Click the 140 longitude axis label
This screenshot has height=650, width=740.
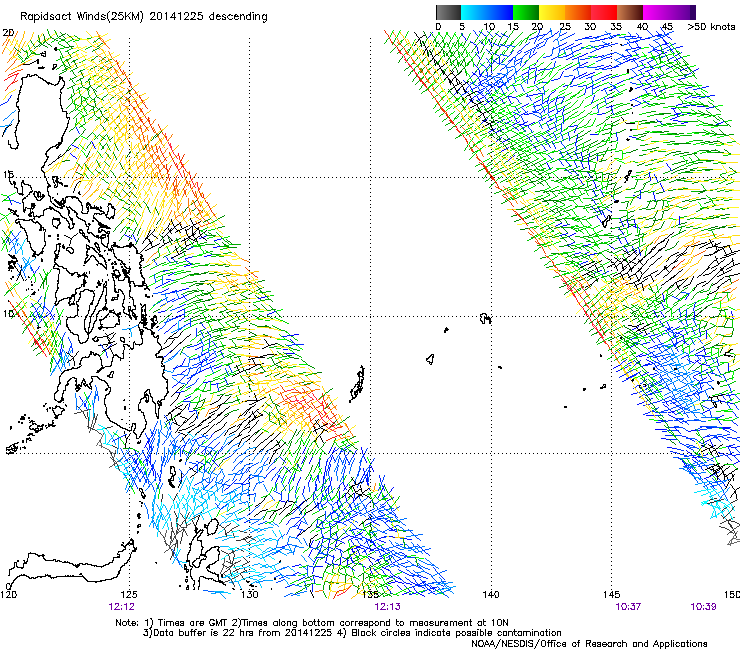coord(491,594)
